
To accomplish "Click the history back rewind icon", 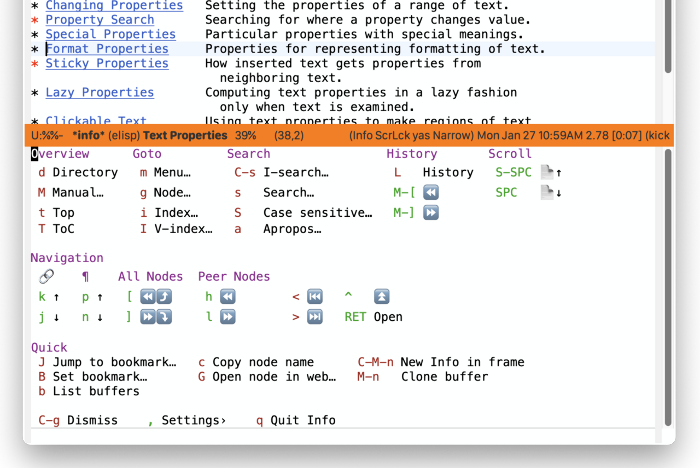I will pos(431,192).
